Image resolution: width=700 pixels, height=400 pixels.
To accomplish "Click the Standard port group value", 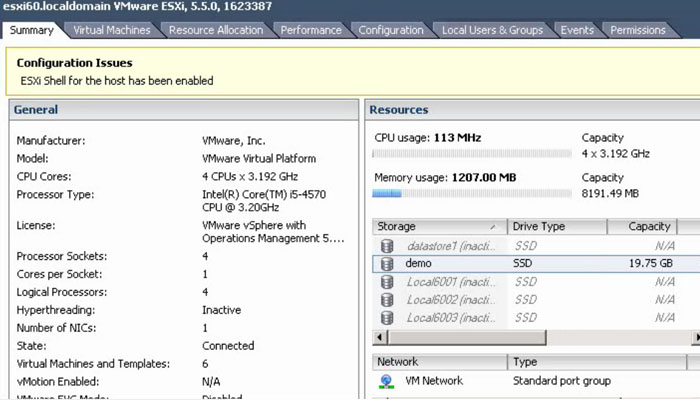I will [x=562, y=381].
